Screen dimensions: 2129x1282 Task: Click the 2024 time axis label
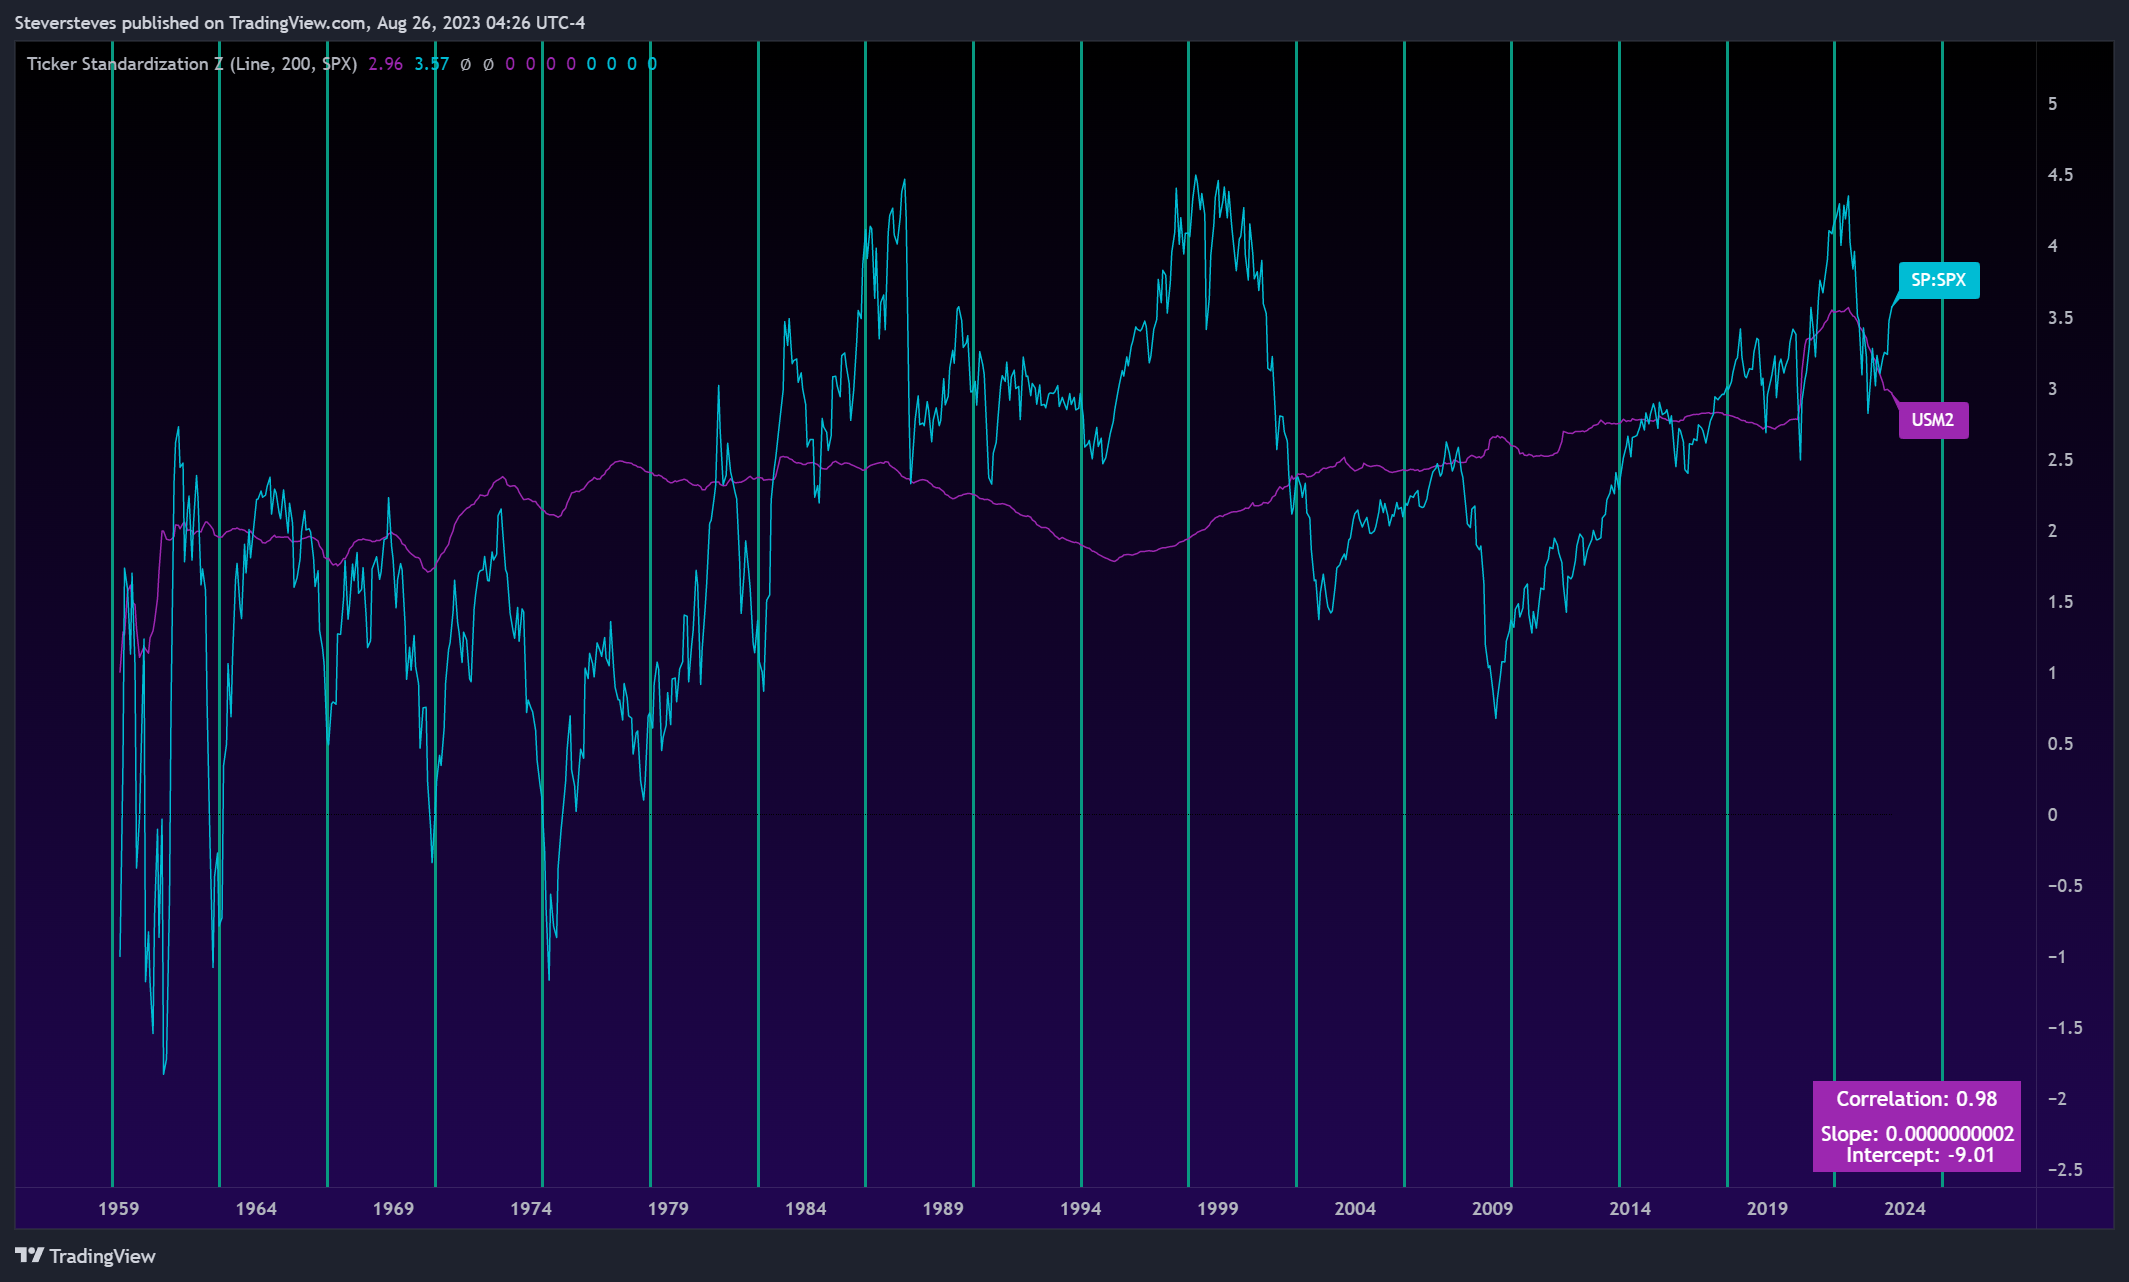(1905, 1208)
